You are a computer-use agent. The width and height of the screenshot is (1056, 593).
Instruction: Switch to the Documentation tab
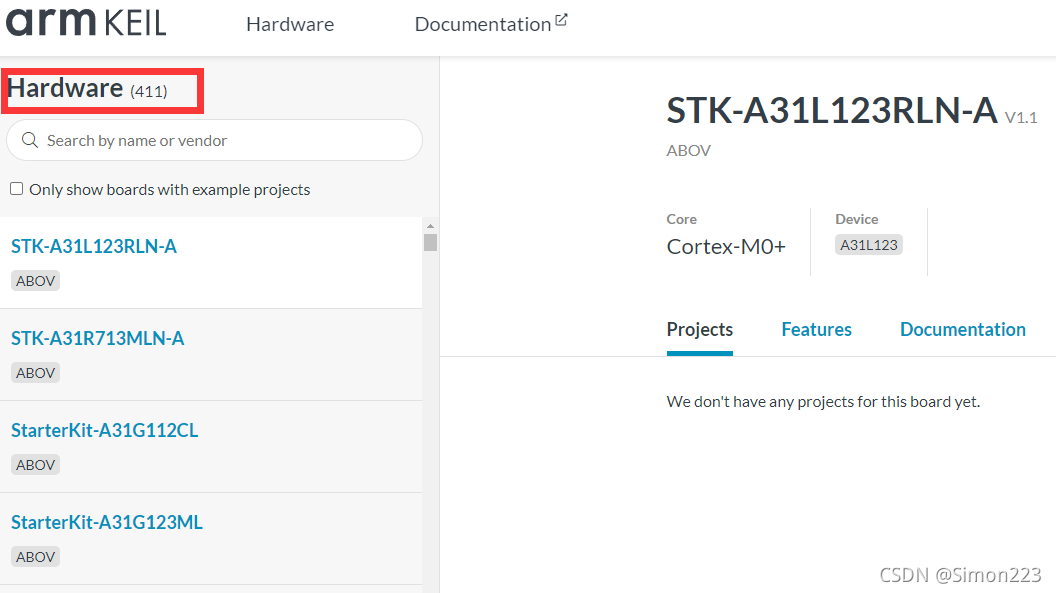pos(962,330)
